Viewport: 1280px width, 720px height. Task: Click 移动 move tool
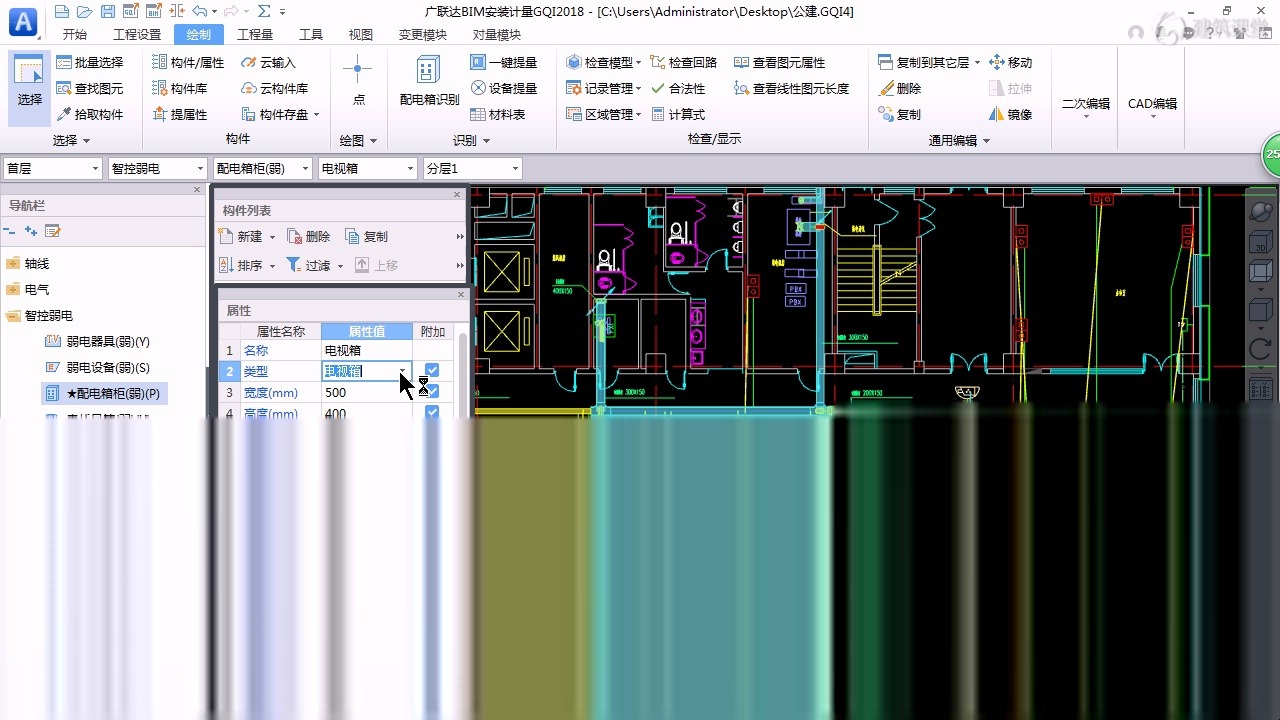click(1010, 62)
